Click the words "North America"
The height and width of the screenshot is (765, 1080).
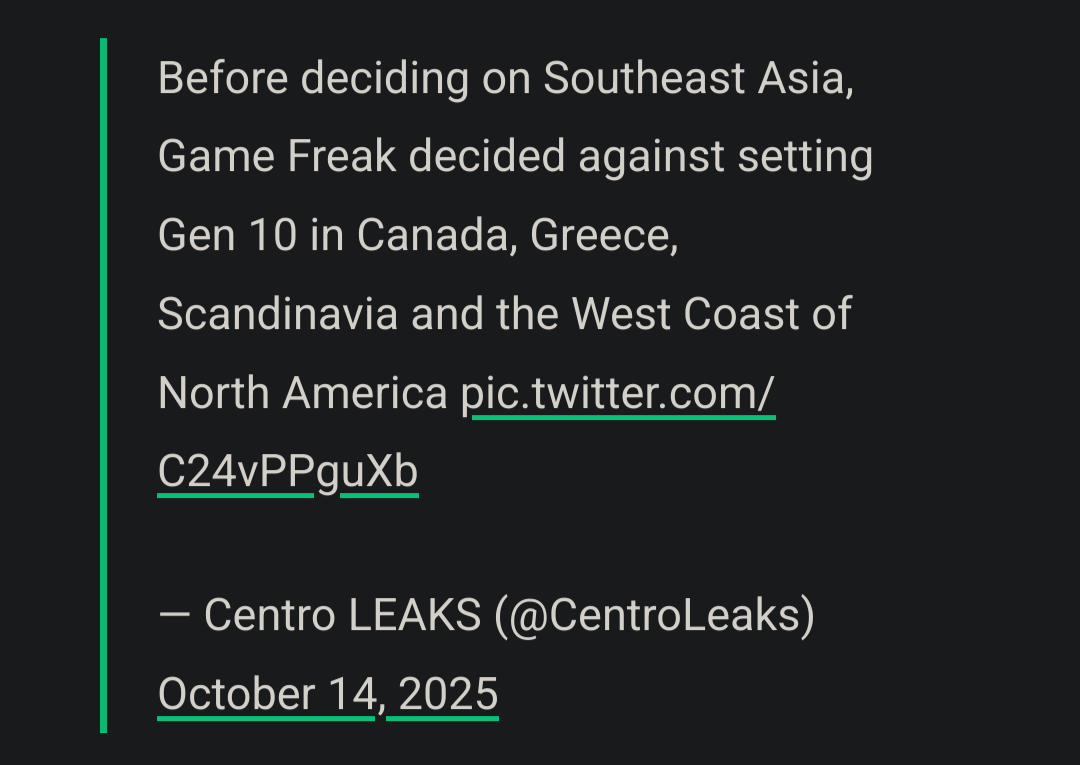pyautogui.click(x=302, y=394)
